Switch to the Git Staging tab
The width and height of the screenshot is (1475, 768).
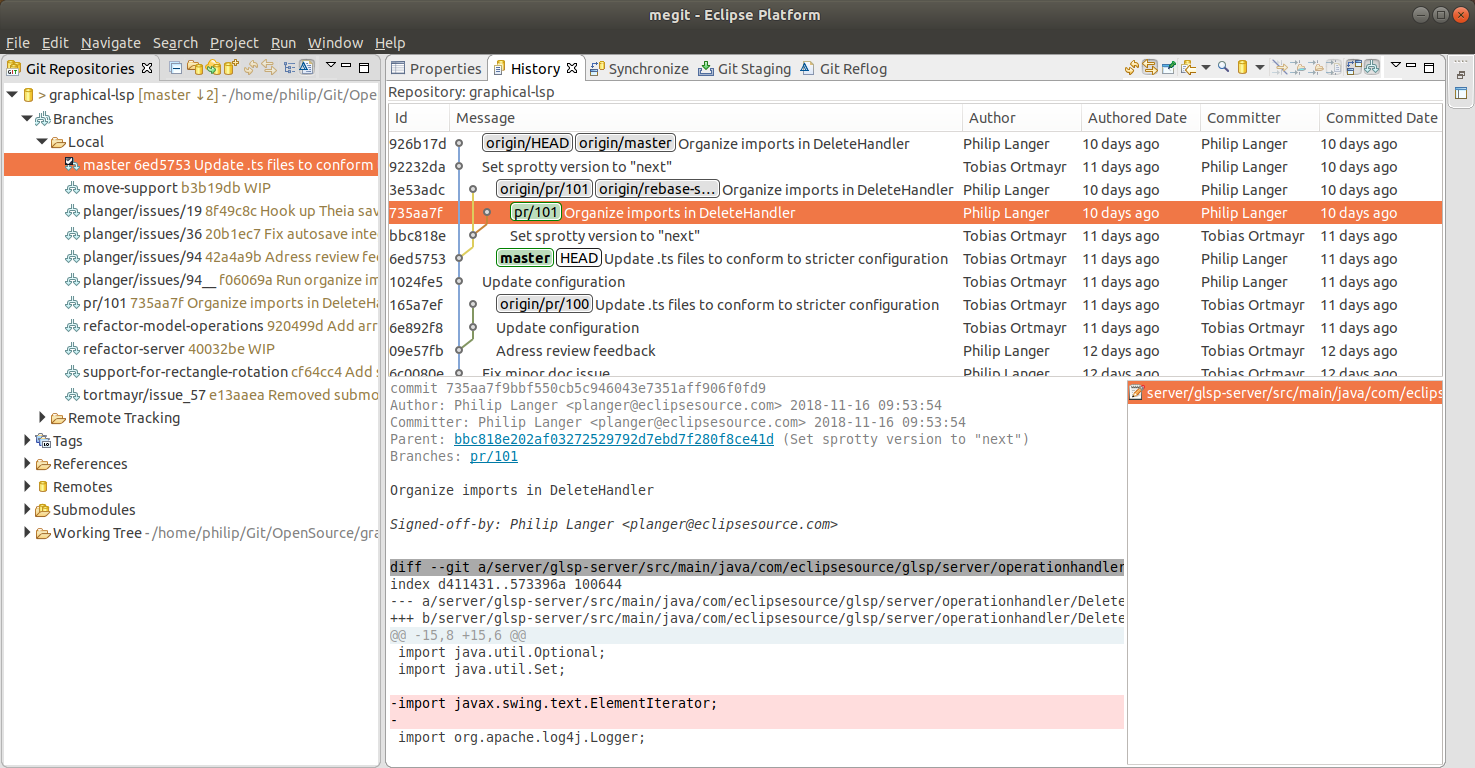744,68
